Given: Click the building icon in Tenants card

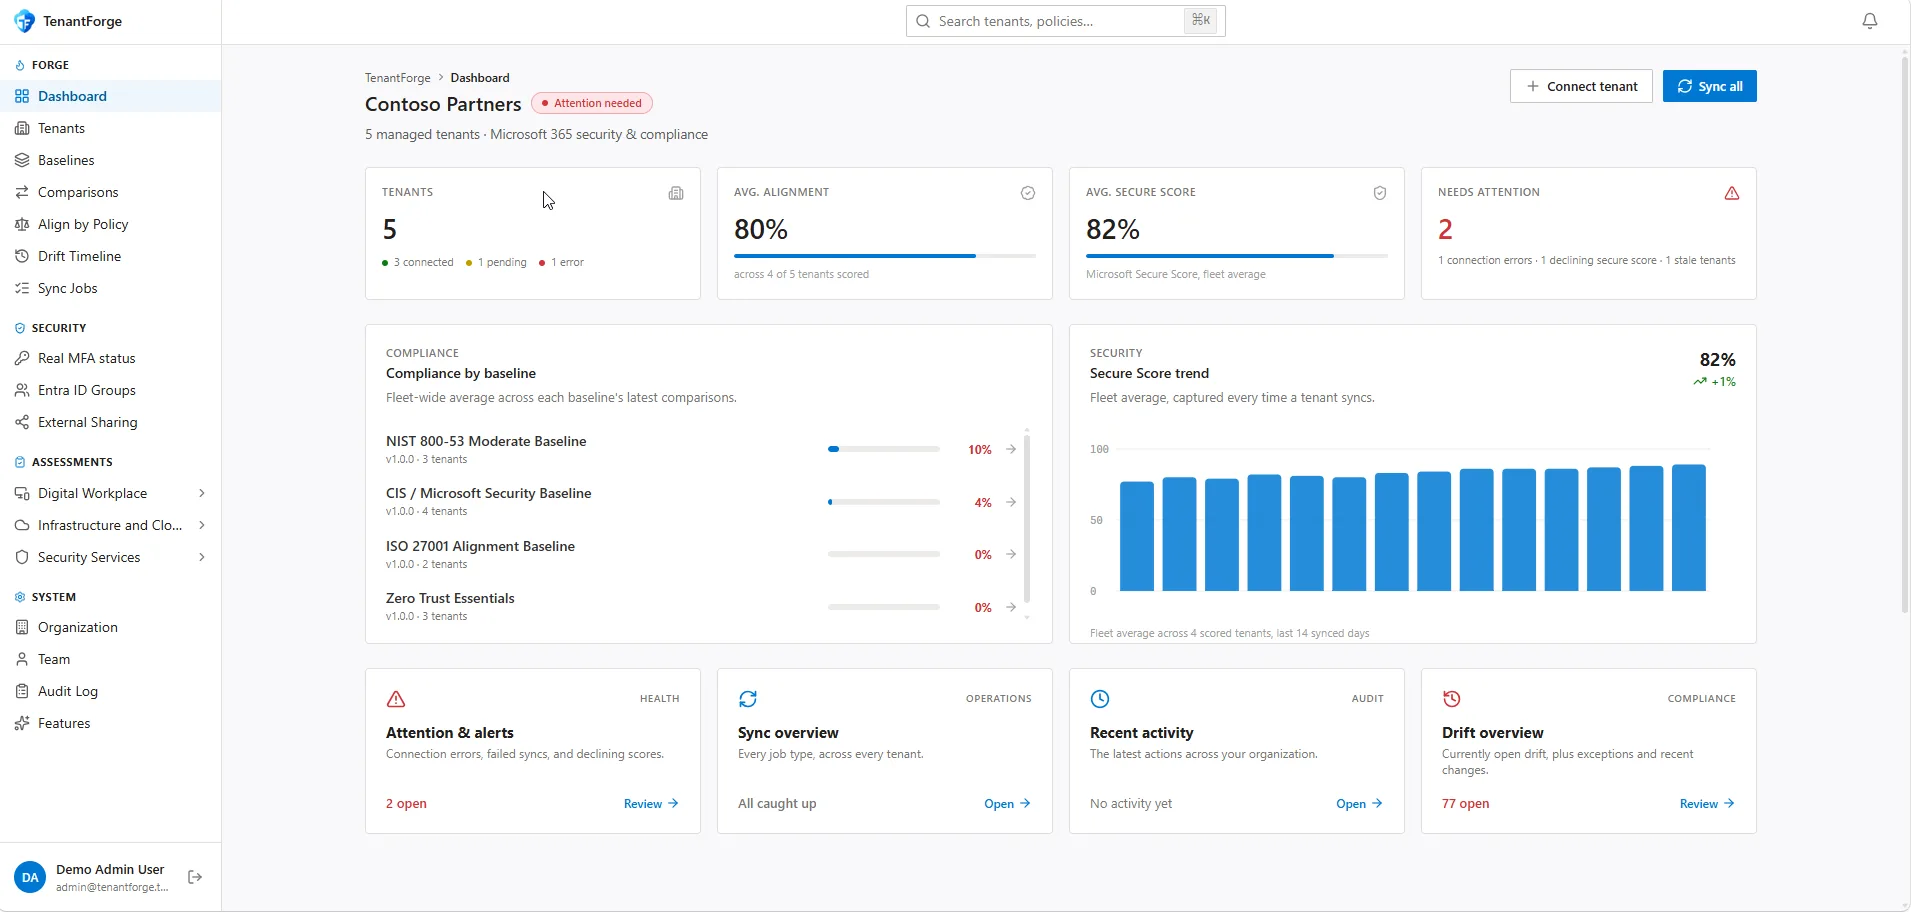Looking at the screenshot, I should 676,193.
